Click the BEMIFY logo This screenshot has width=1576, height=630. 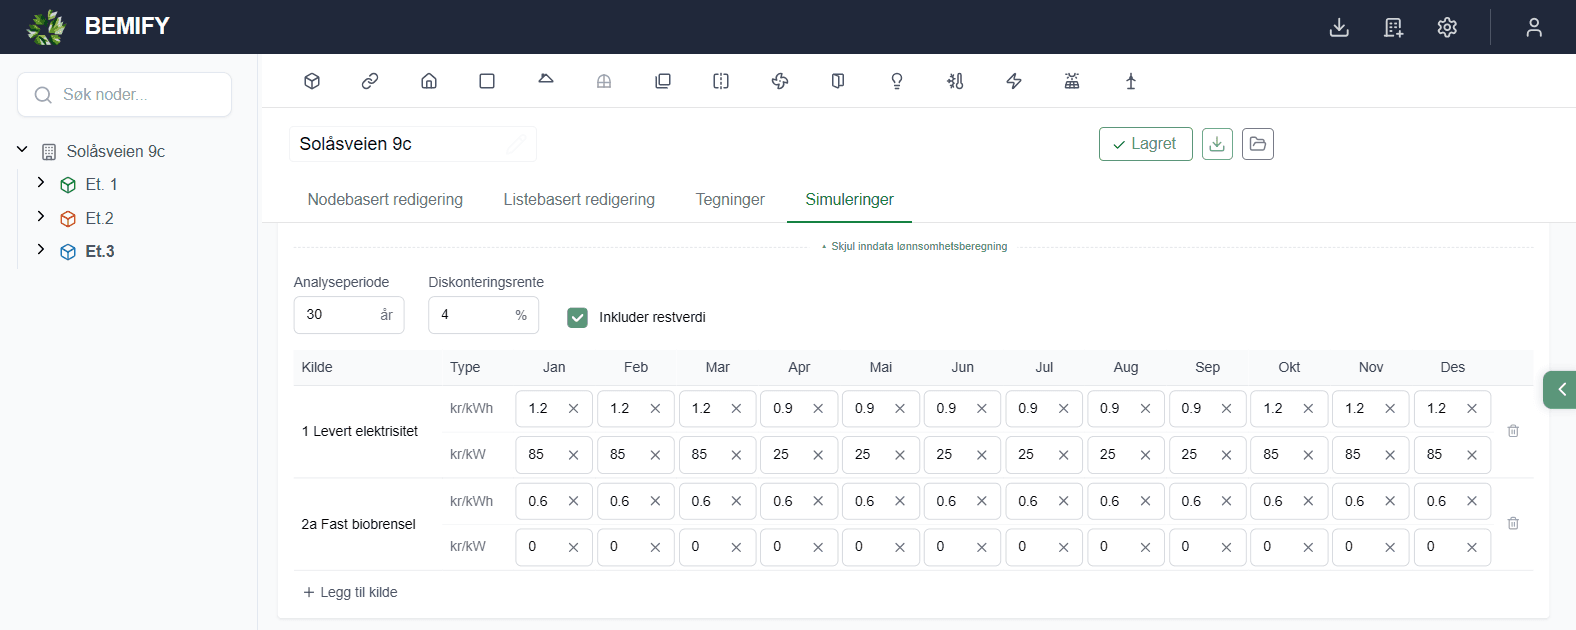click(98, 26)
